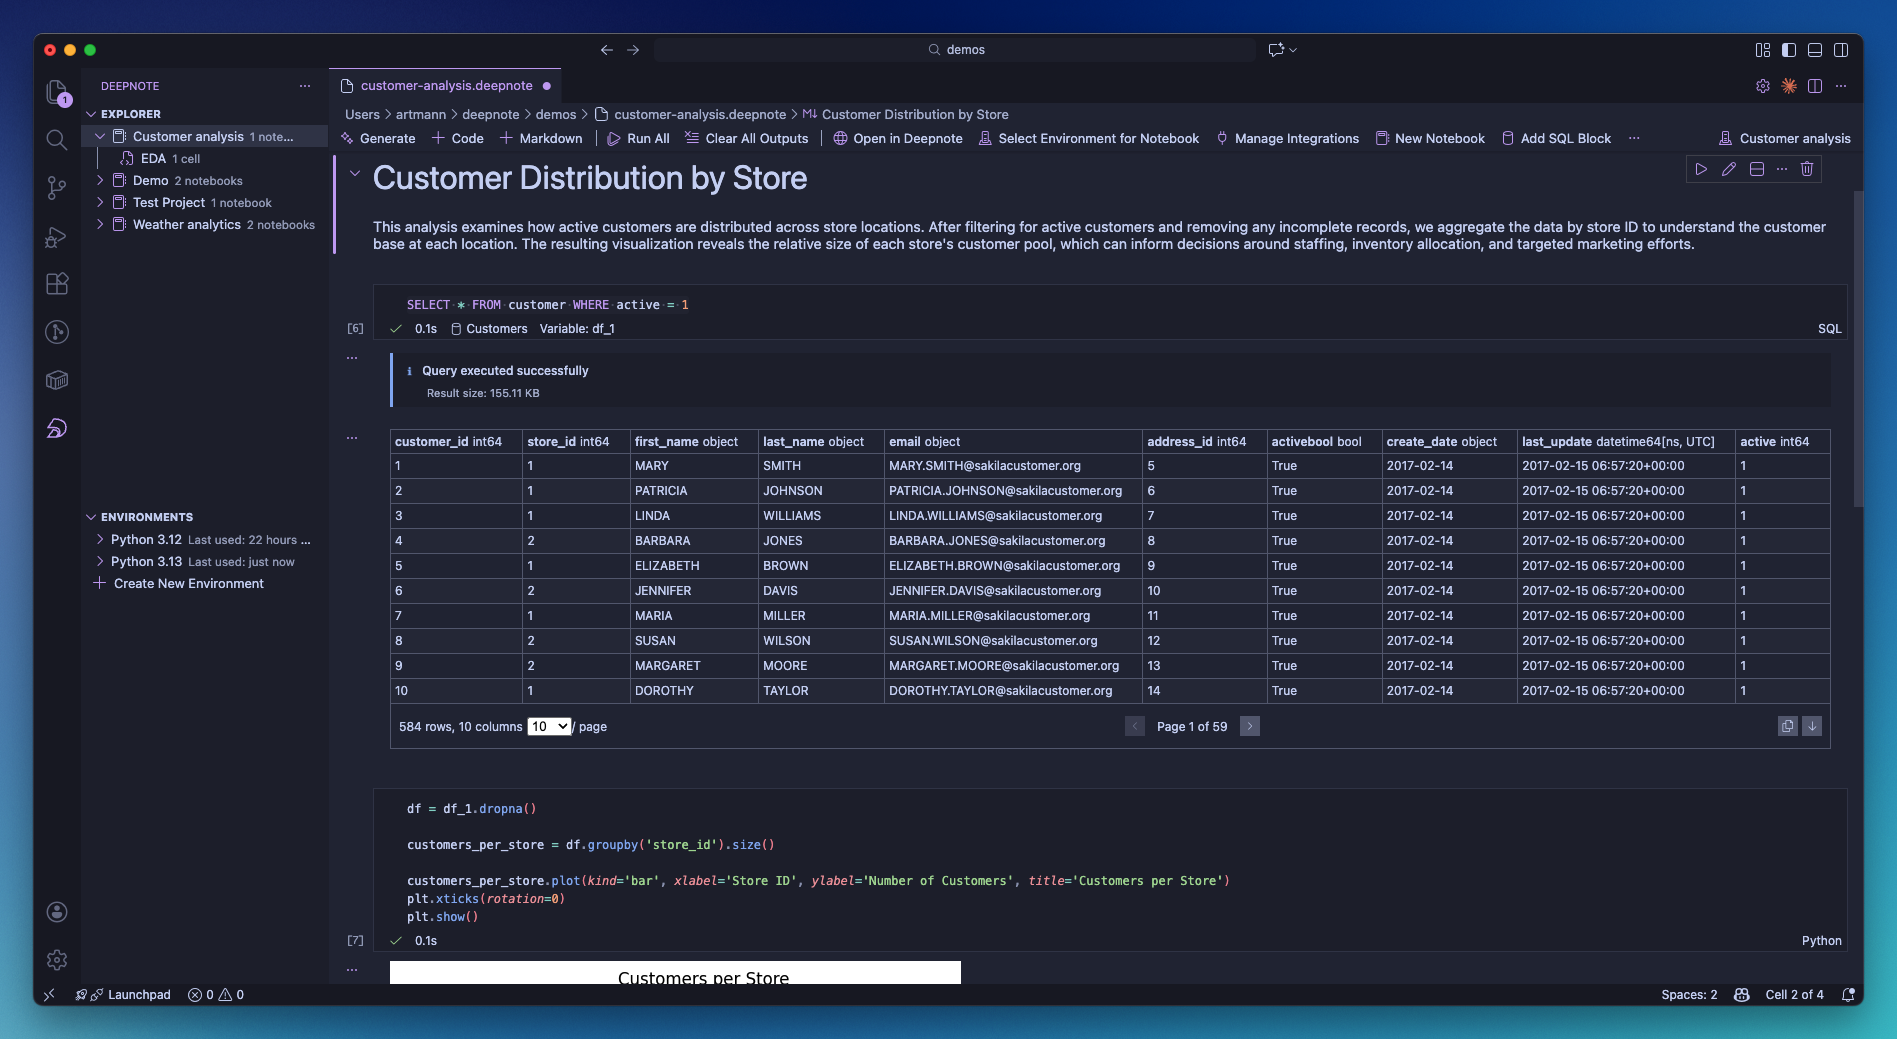Select the Deepnote icon in activity bar
1897x1039 pixels.
[x=57, y=428]
